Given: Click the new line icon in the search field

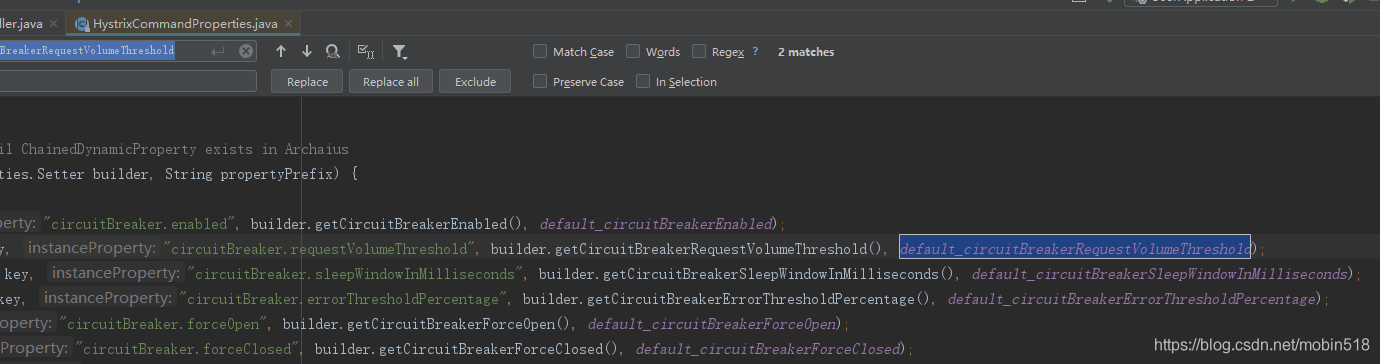Looking at the screenshot, I should pyautogui.click(x=217, y=51).
